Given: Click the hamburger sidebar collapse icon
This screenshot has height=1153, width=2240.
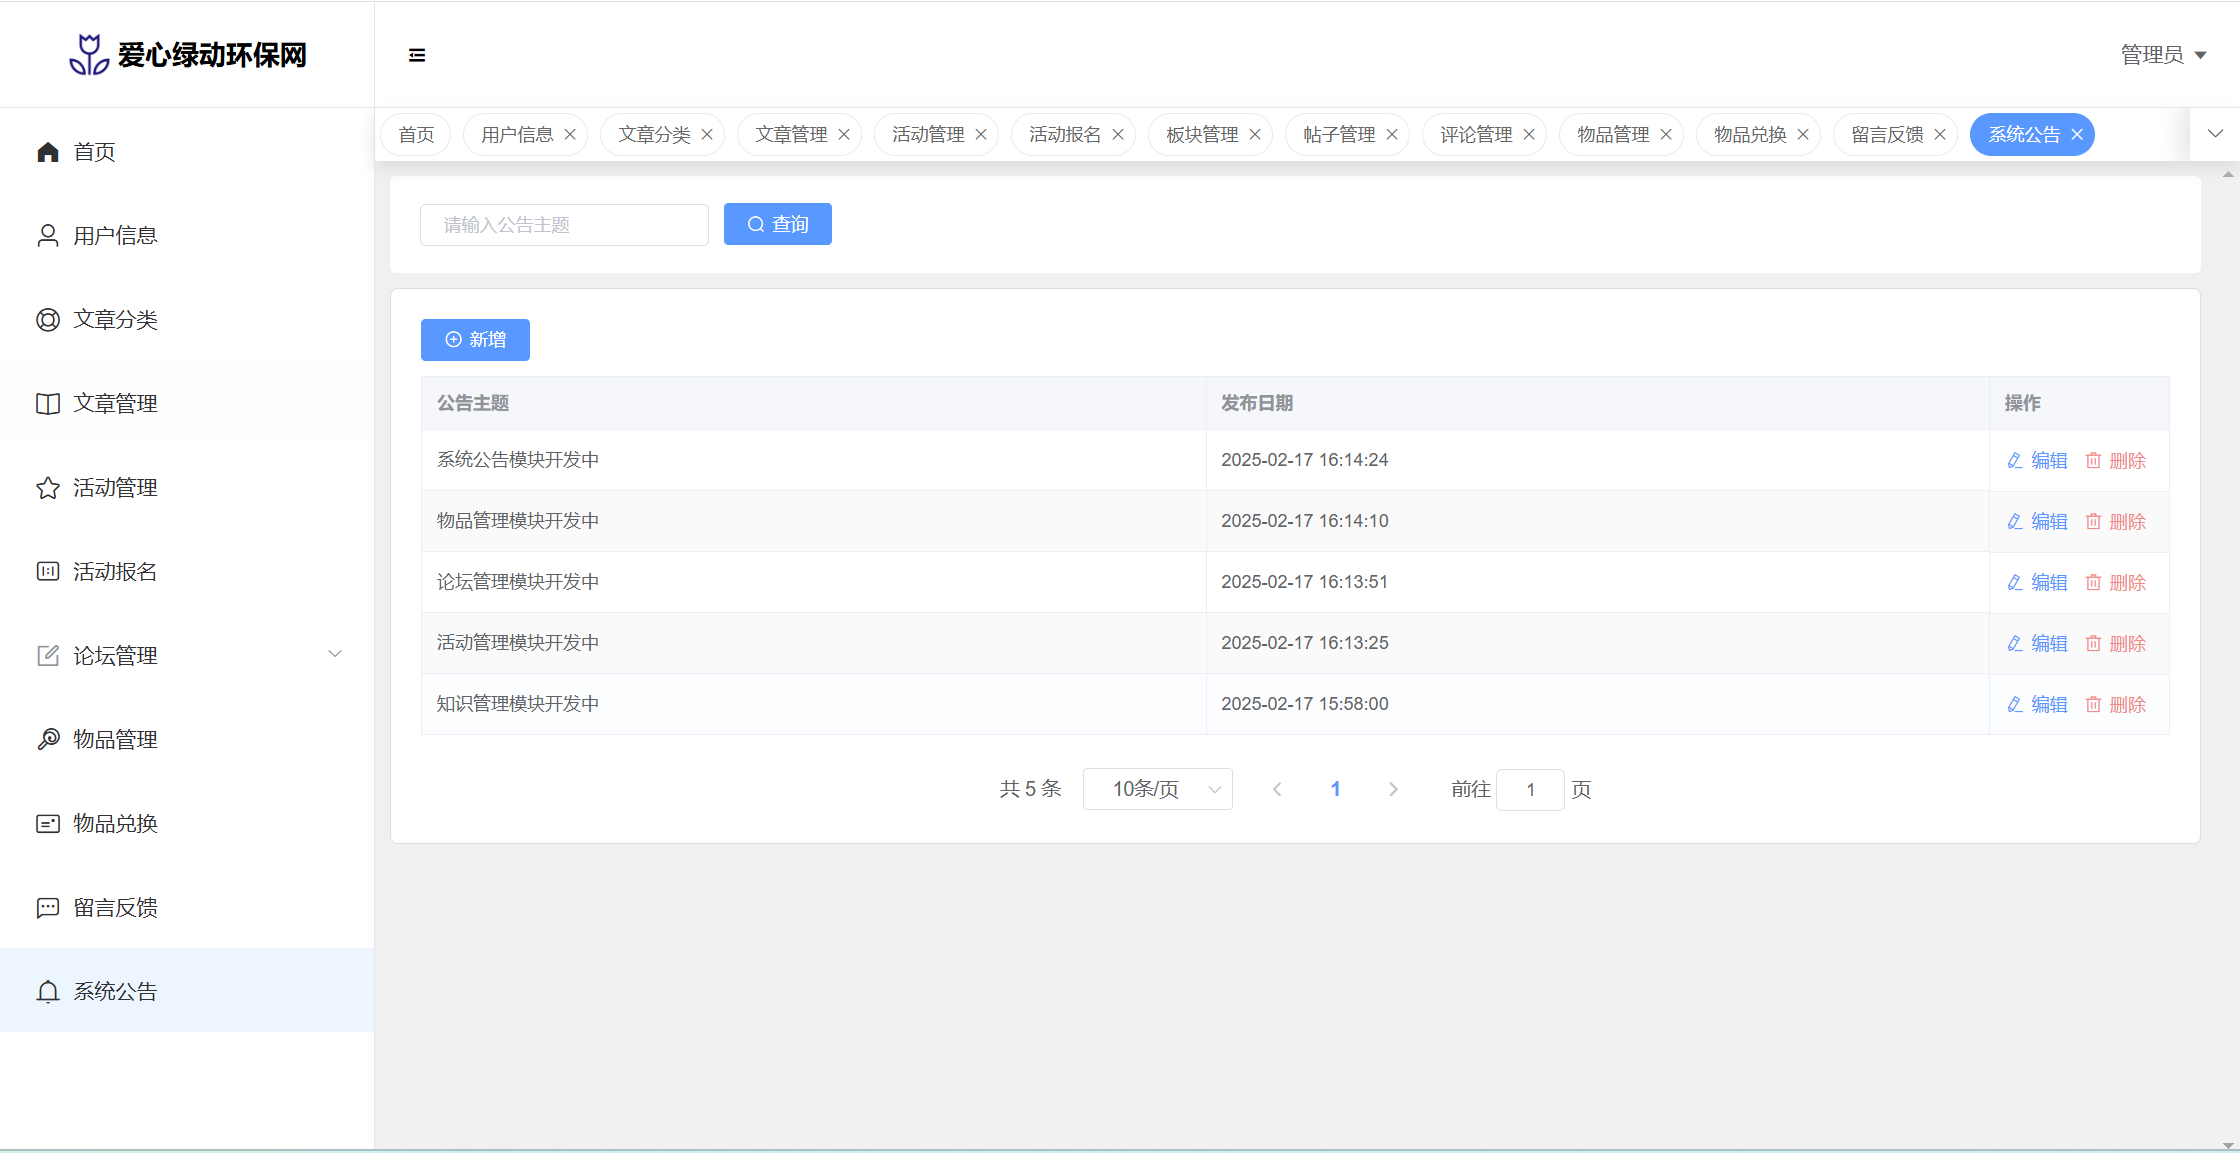Looking at the screenshot, I should click(x=417, y=55).
